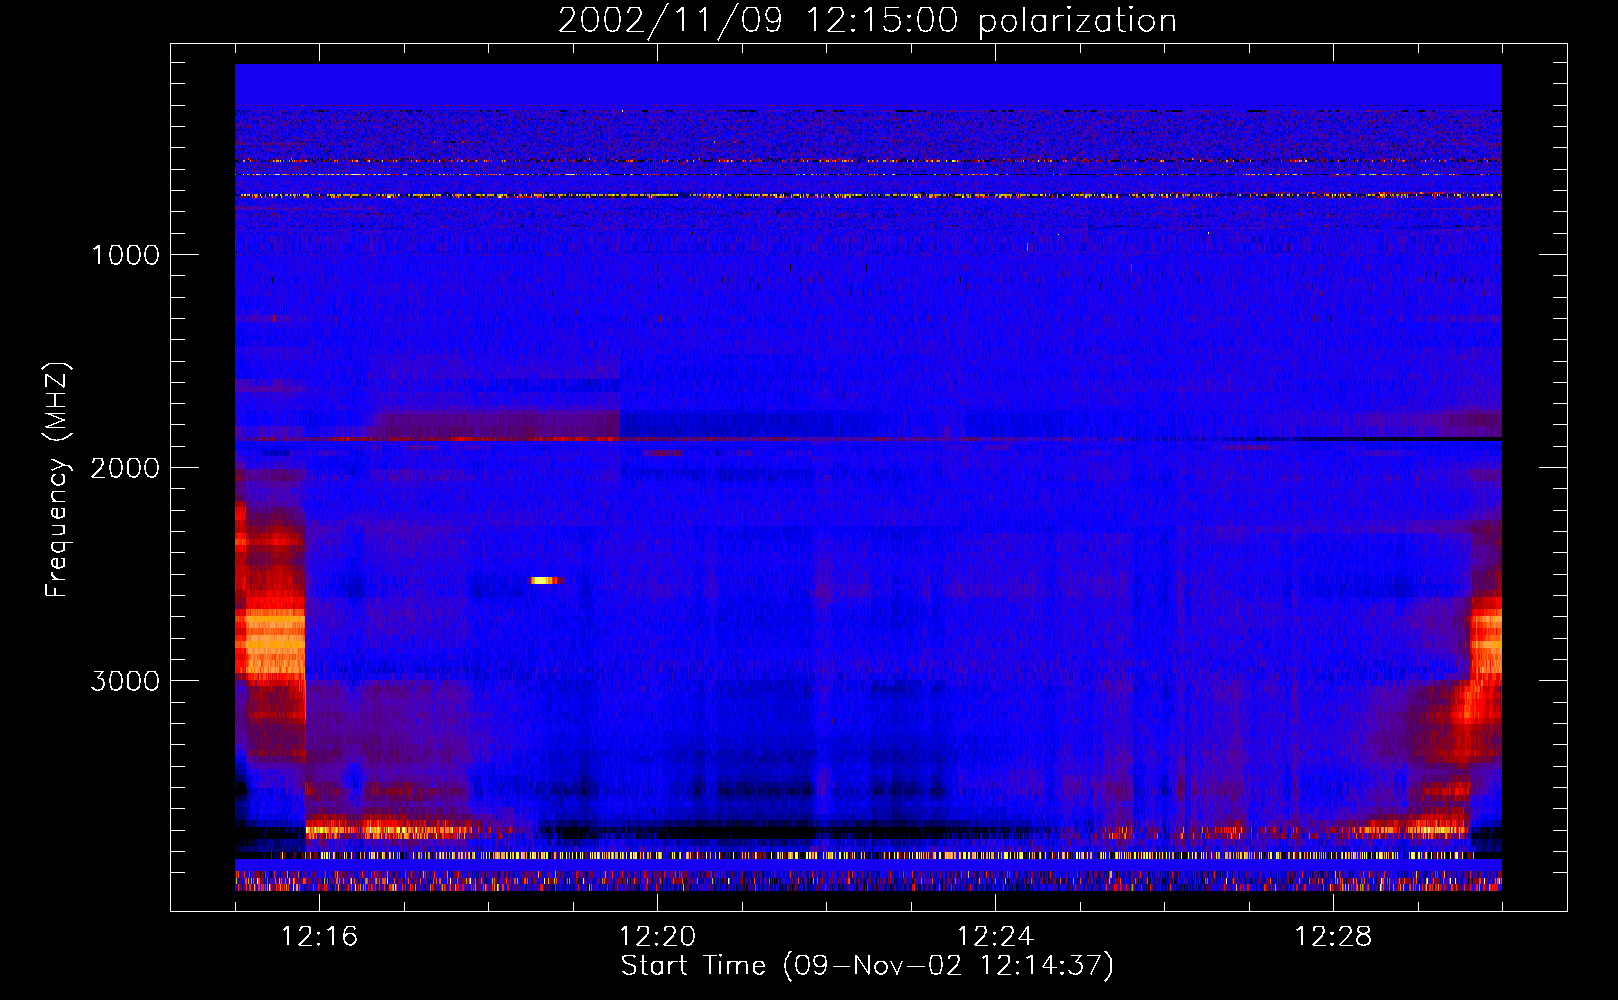Click the 'Start Time (09-Nov-02 12:14:37)' axis label
This screenshot has height=1000, width=1618.
pos(867,966)
